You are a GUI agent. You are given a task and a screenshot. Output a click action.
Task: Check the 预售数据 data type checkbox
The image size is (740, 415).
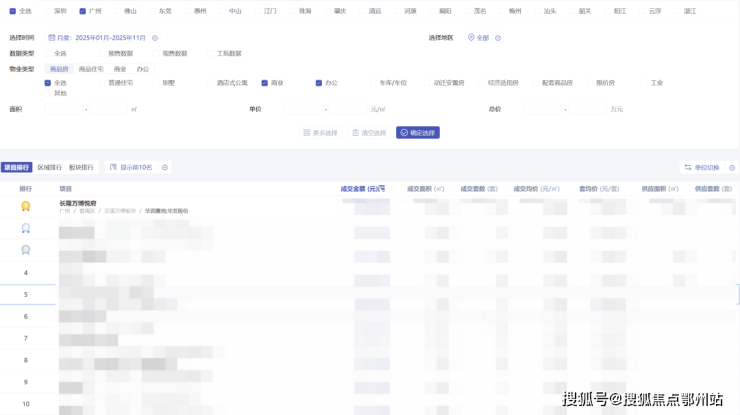[102, 53]
